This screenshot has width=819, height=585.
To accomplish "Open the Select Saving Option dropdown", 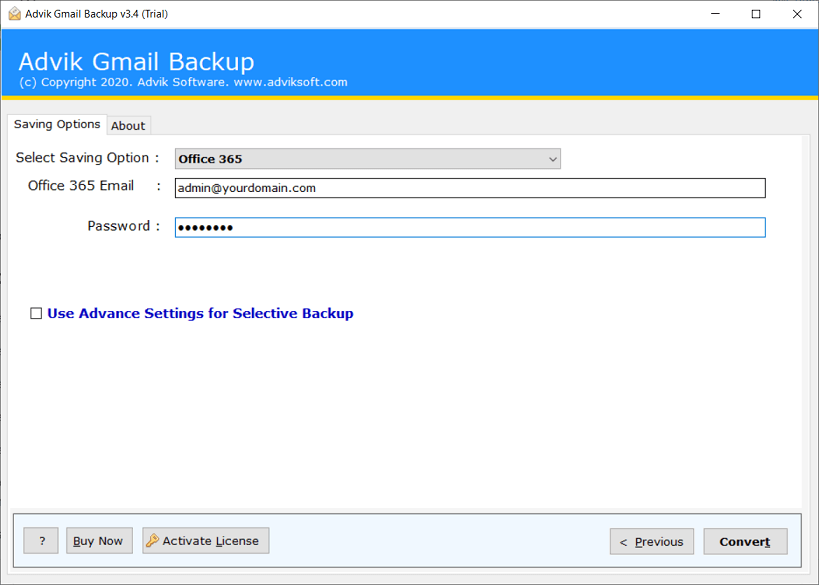I will [368, 159].
